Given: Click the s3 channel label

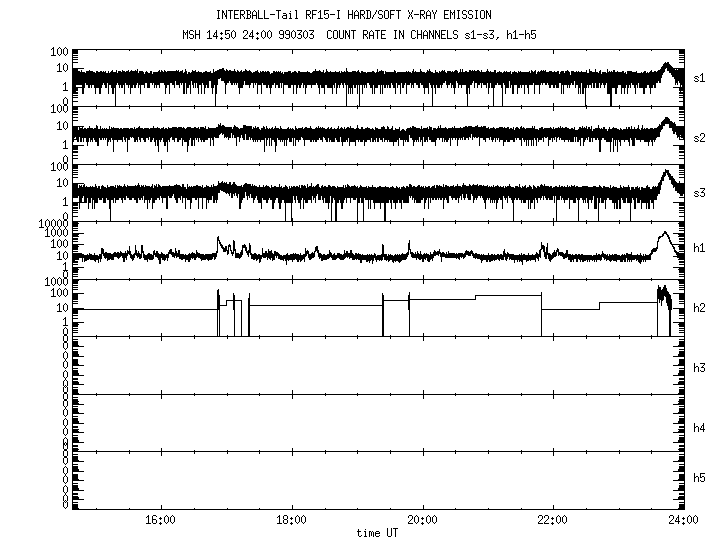Looking at the screenshot, I should click(x=700, y=191).
